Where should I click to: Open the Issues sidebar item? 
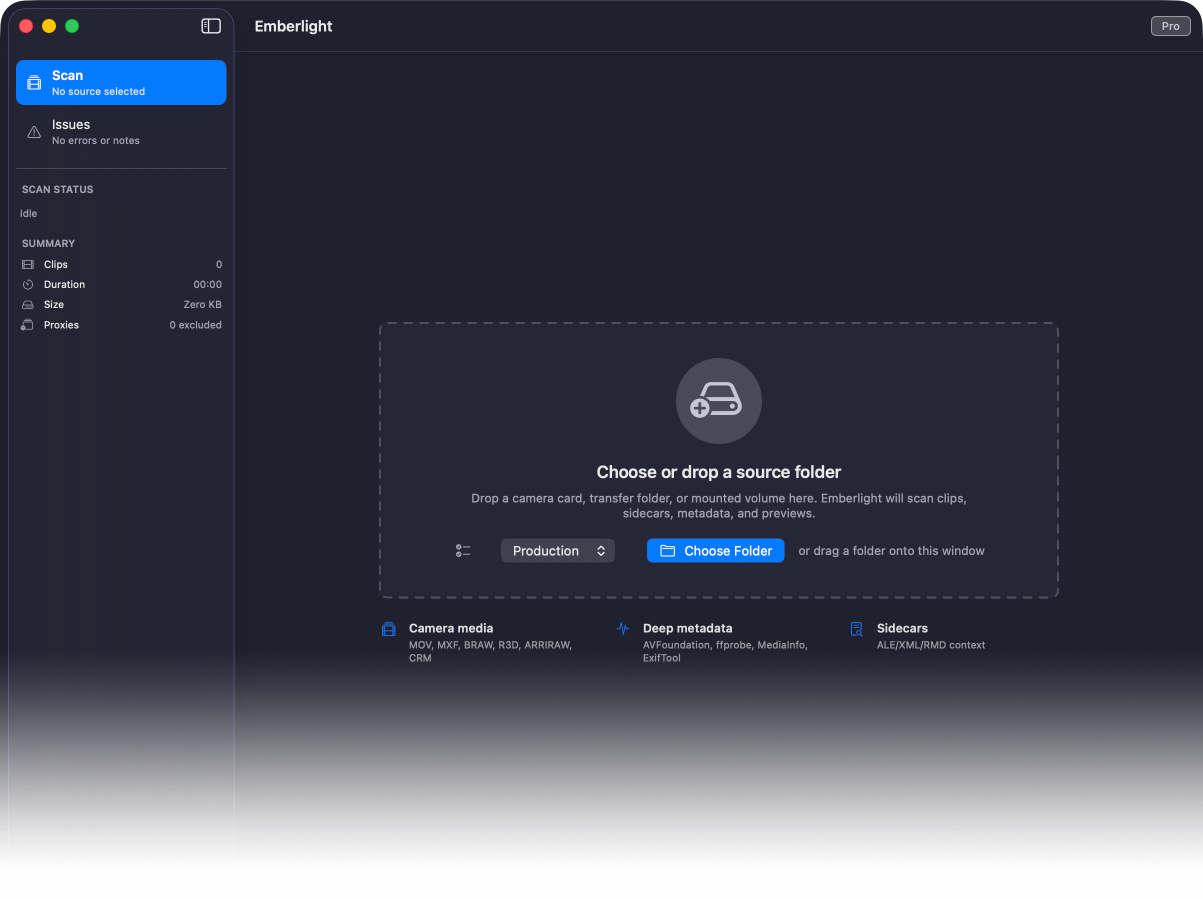(121, 132)
